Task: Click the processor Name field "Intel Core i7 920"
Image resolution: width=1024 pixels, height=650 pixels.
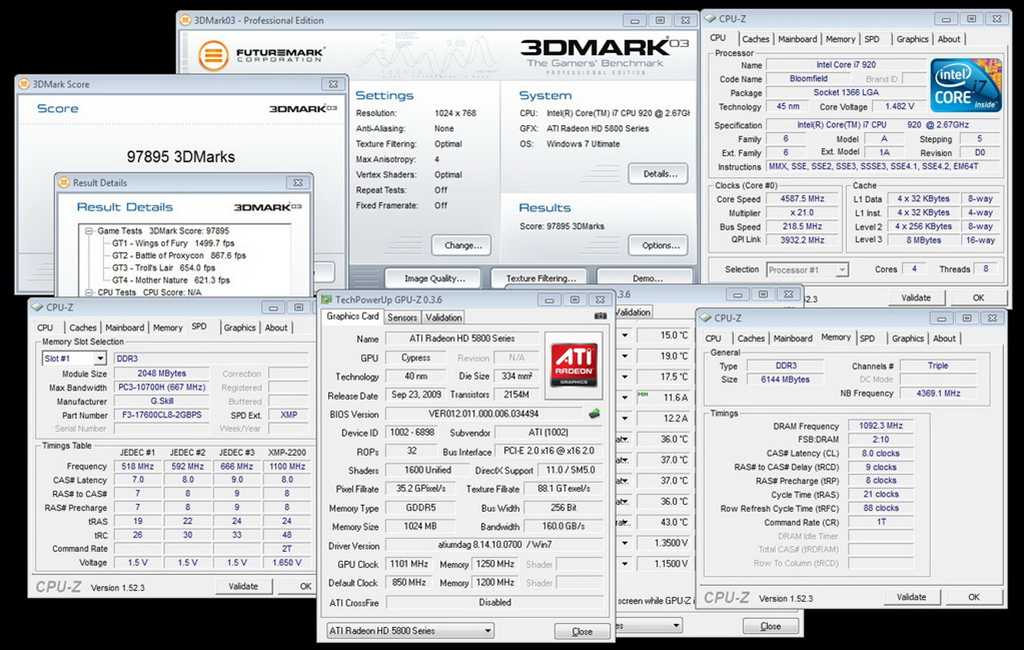Action: point(846,65)
